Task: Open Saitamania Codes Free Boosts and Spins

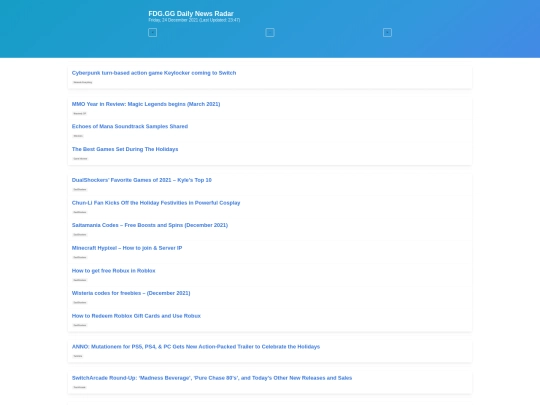Action: click(150, 225)
